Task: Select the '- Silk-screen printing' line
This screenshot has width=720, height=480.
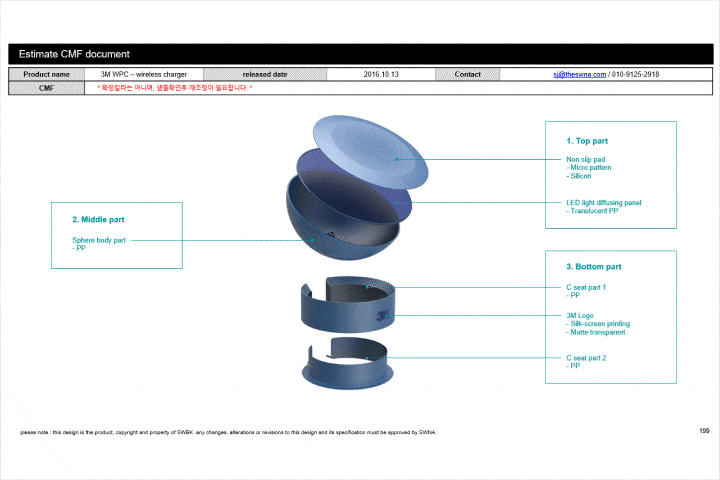Action: pyautogui.click(x=598, y=324)
